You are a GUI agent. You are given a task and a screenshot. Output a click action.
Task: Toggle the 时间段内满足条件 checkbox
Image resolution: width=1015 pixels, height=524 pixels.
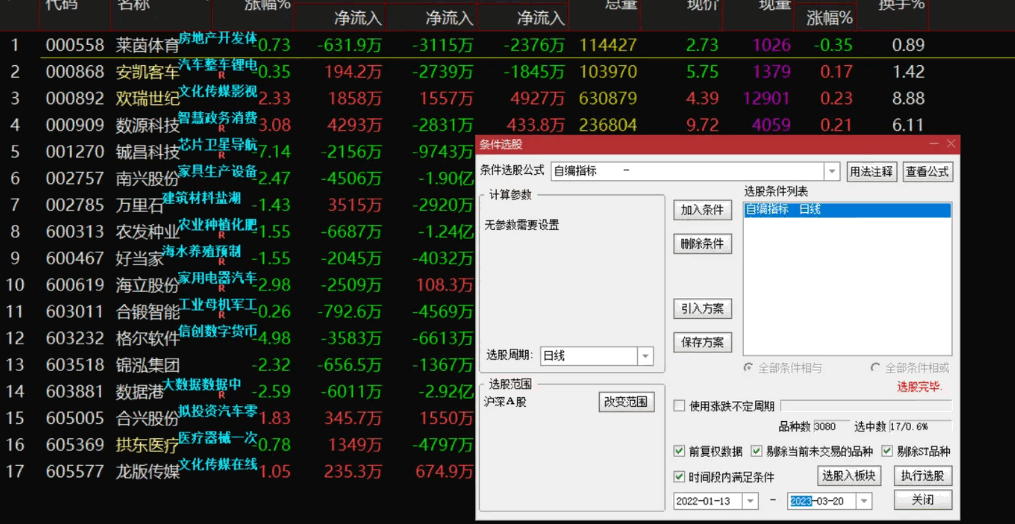pyautogui.click(x=679, y=477)
